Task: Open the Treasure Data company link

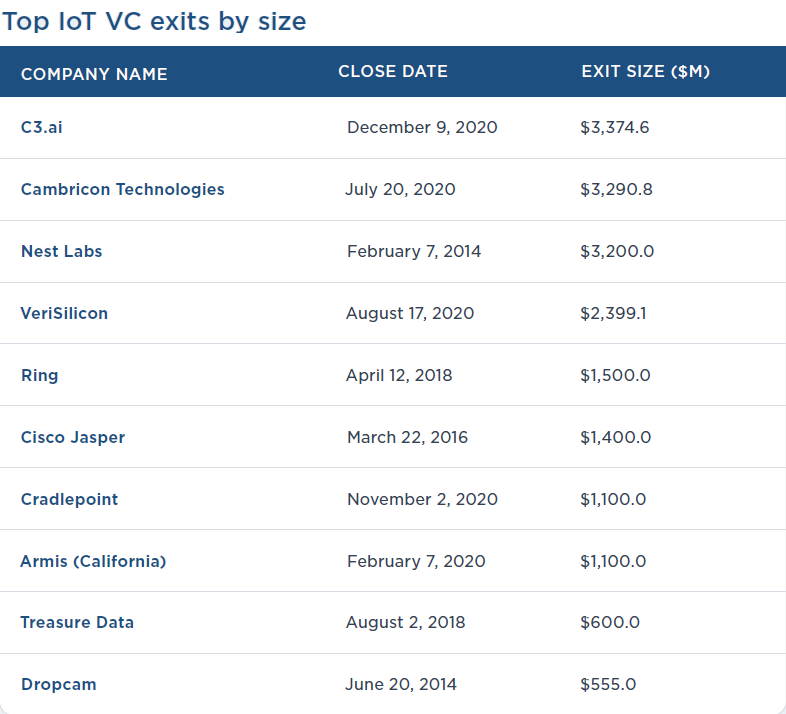Action: click(x=77, y=622)
